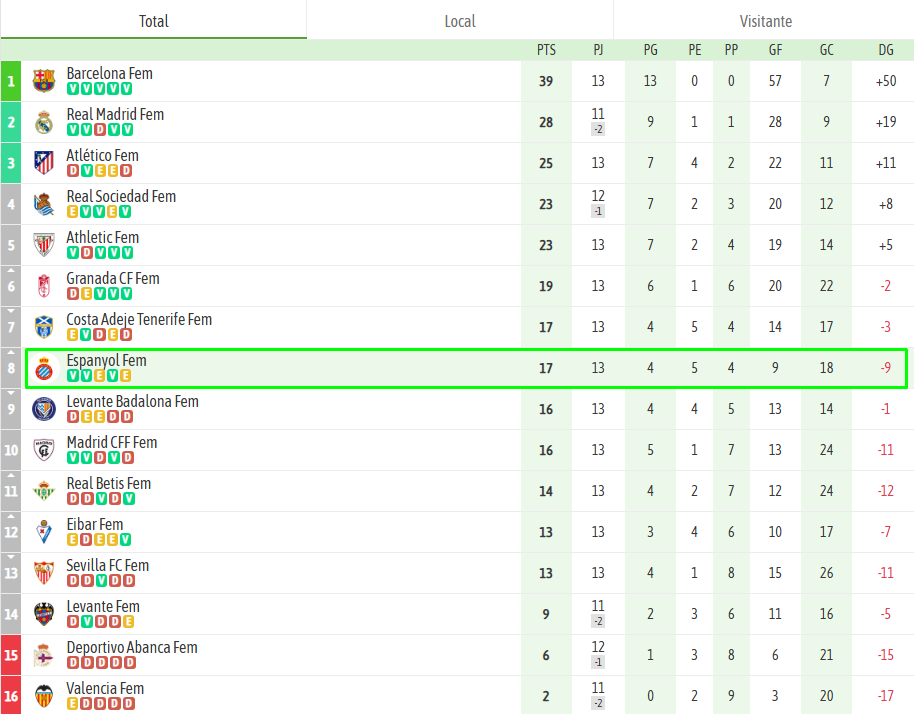The height and width of the screenshot is (714, 914).
Task: Click the Barcelona Fem club crest
Action: pyautogui.click(x=43, y=81)
